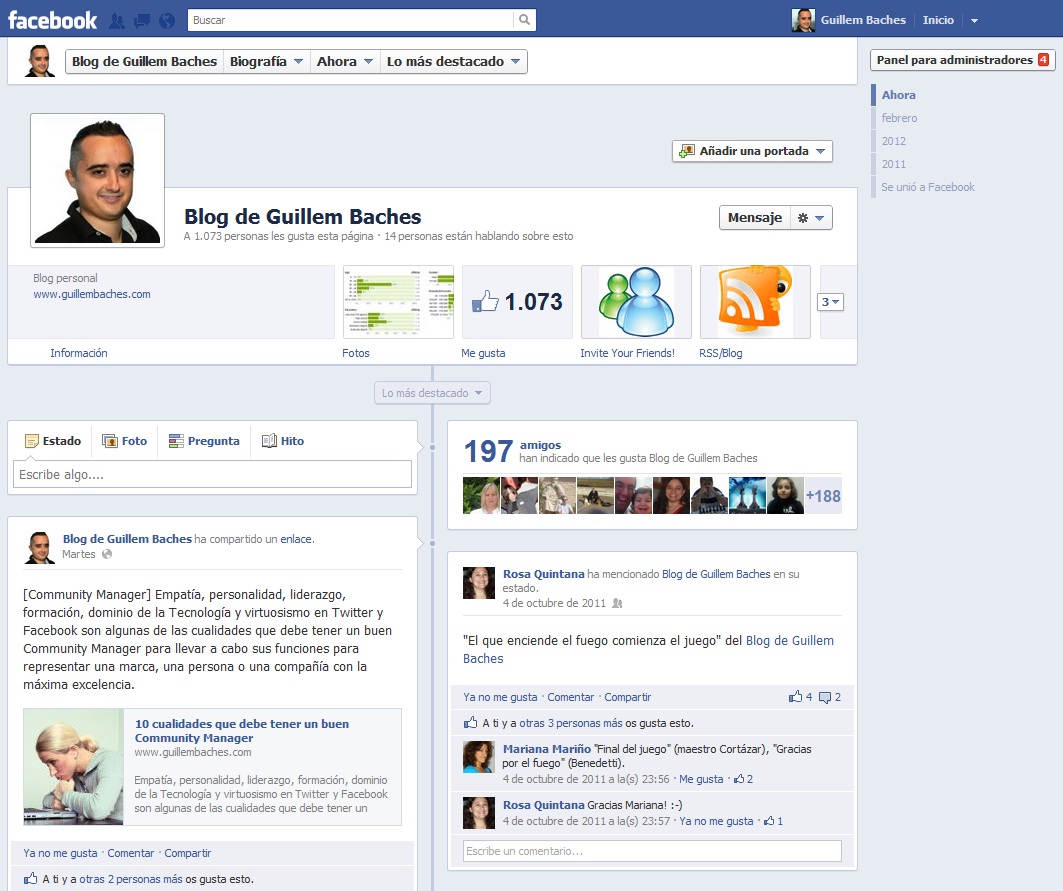Select the Foto composer tab
Image resolution: width=1063 pixels, height=891 pixels.
125,441
